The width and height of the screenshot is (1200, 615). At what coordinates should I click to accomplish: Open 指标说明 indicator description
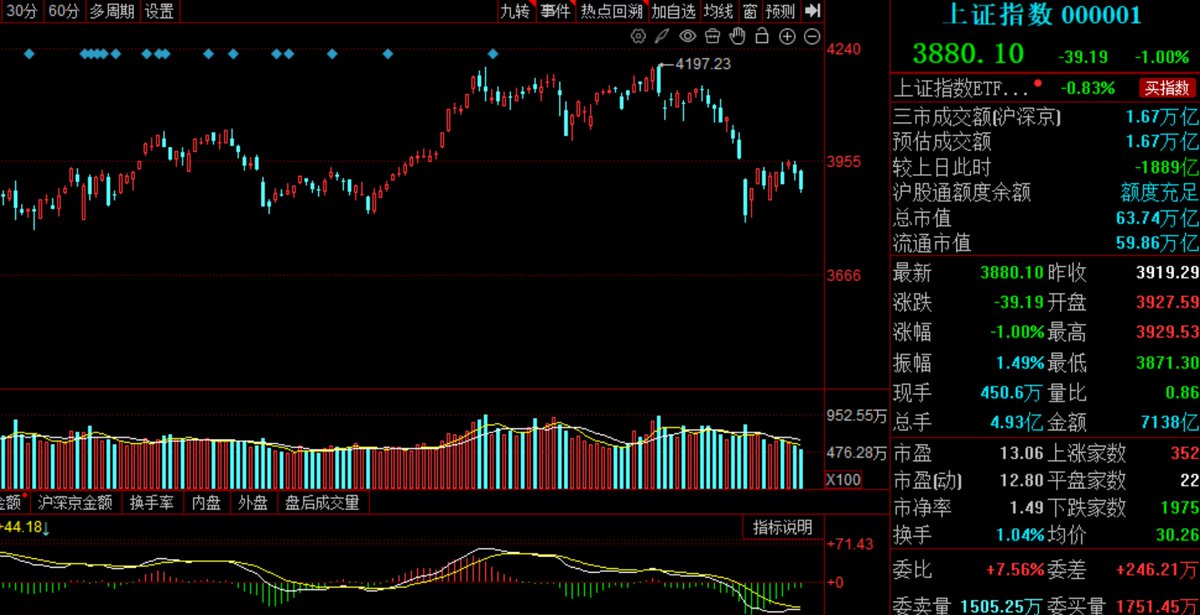[783, 527]
